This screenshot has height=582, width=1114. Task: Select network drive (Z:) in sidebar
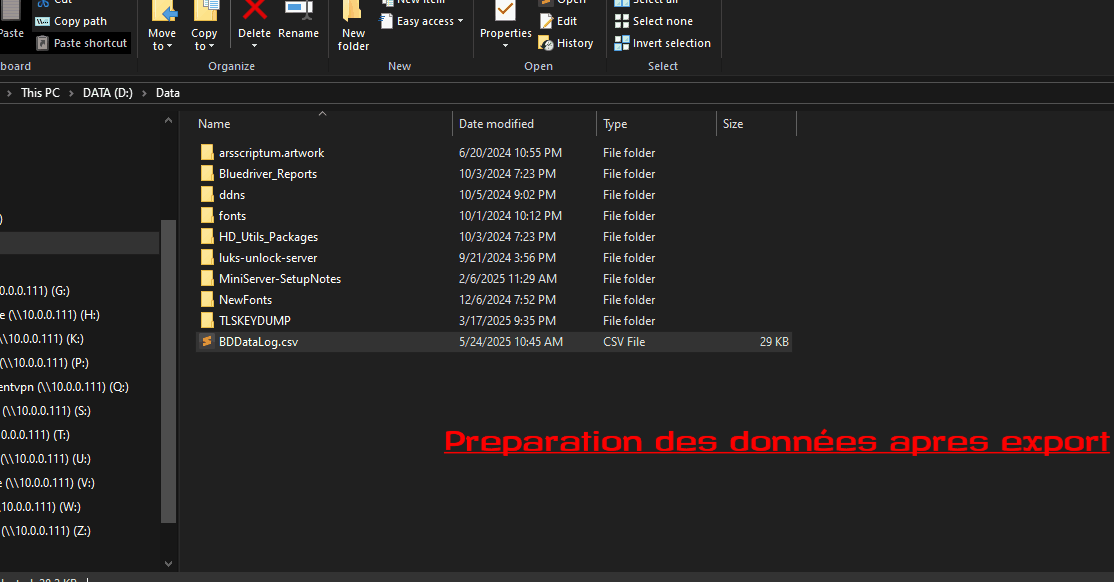pos(46,531)
